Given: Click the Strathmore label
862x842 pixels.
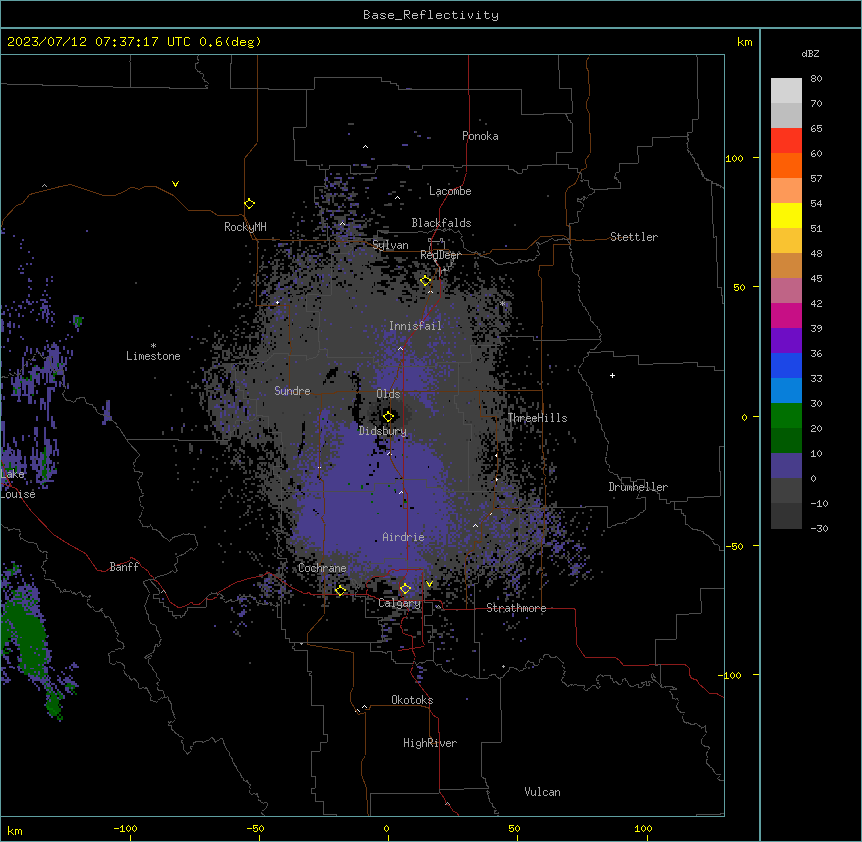Looking at the screenshot, I should click(516, 608).
